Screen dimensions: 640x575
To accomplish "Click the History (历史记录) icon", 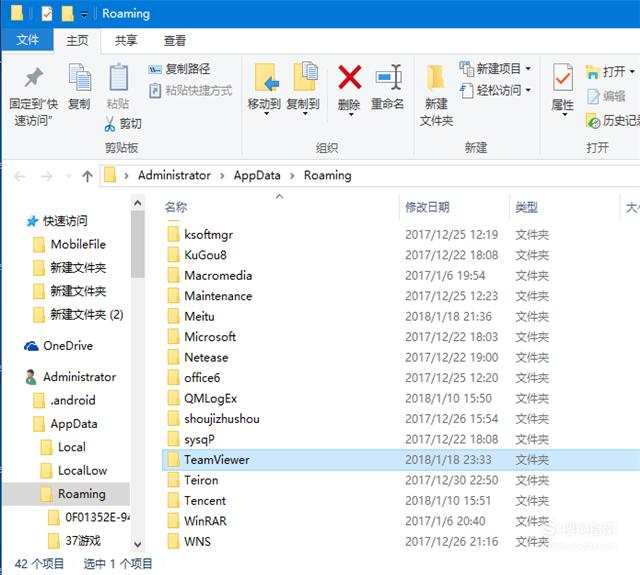I will [x=593, y=120].
